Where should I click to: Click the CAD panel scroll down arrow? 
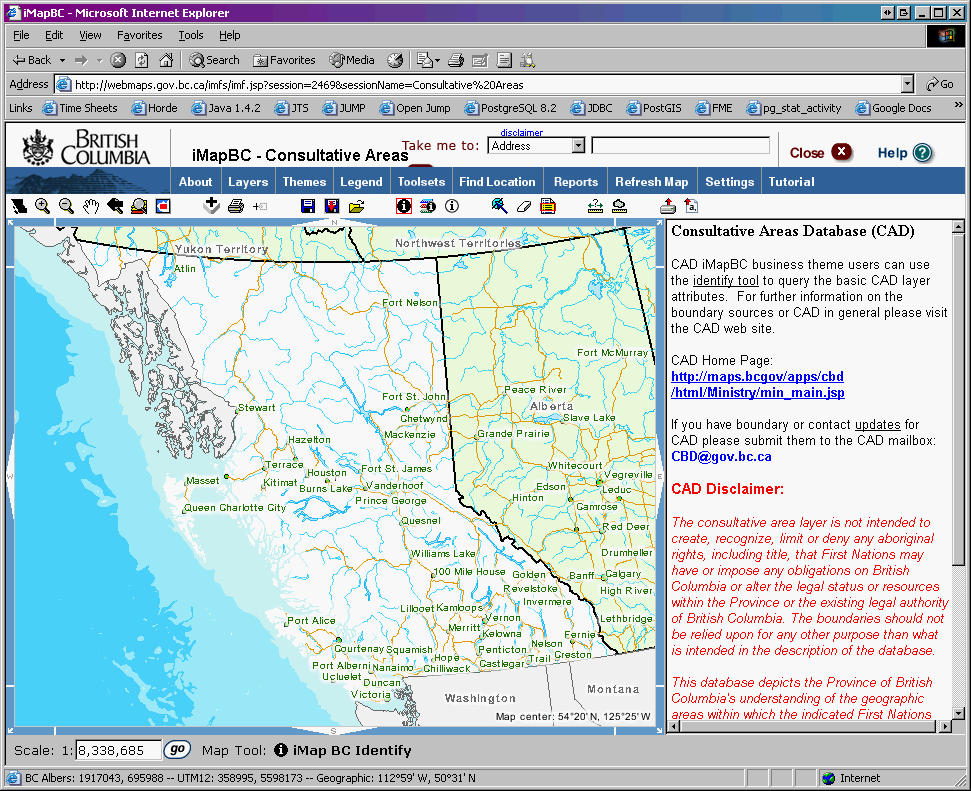[958, 714]
